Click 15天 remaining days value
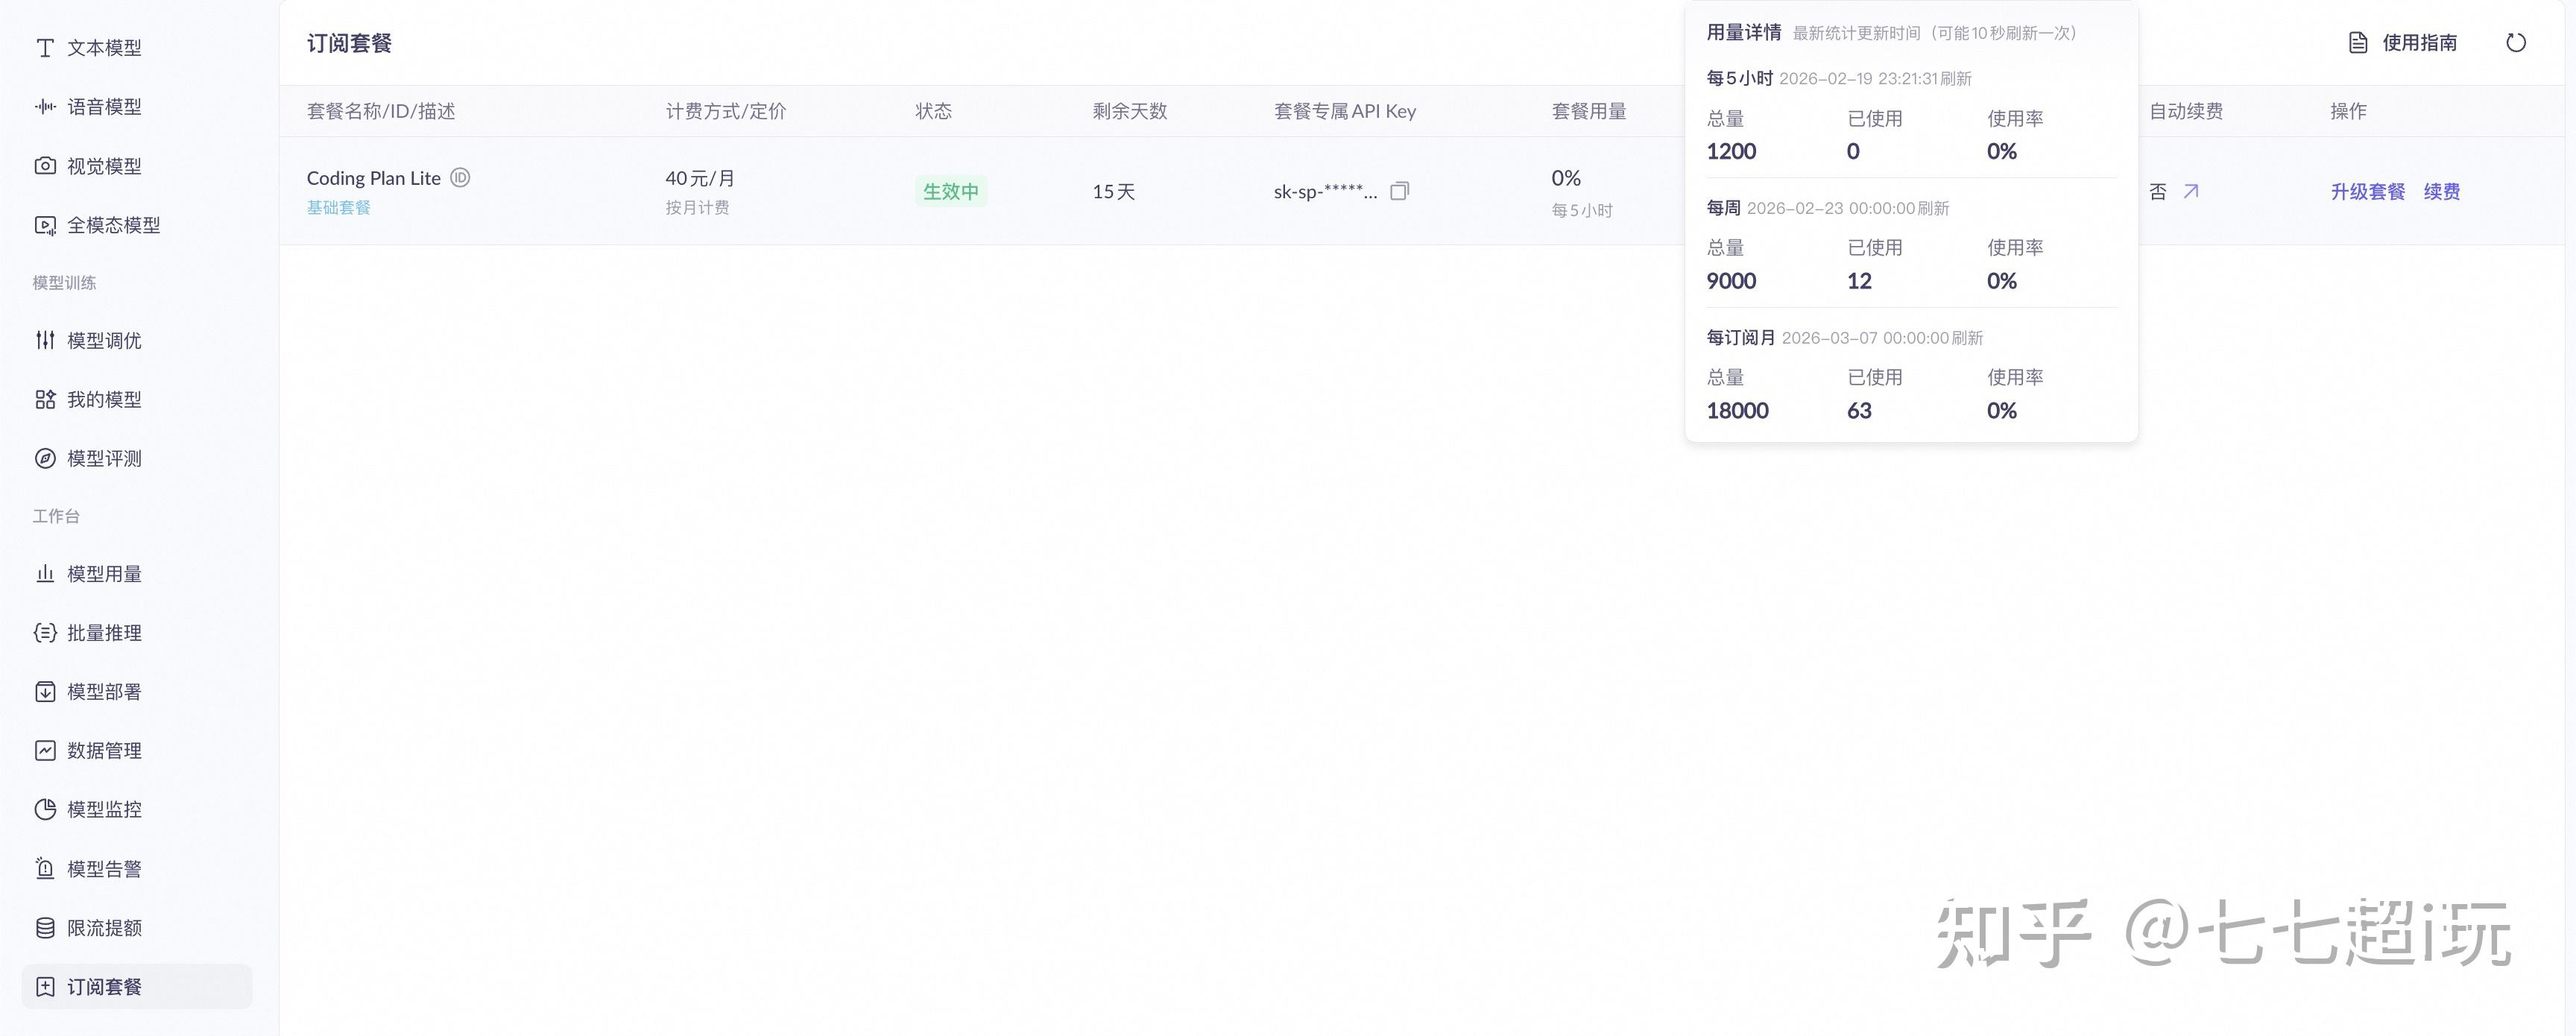2576x1036 pixels. 1113,191
